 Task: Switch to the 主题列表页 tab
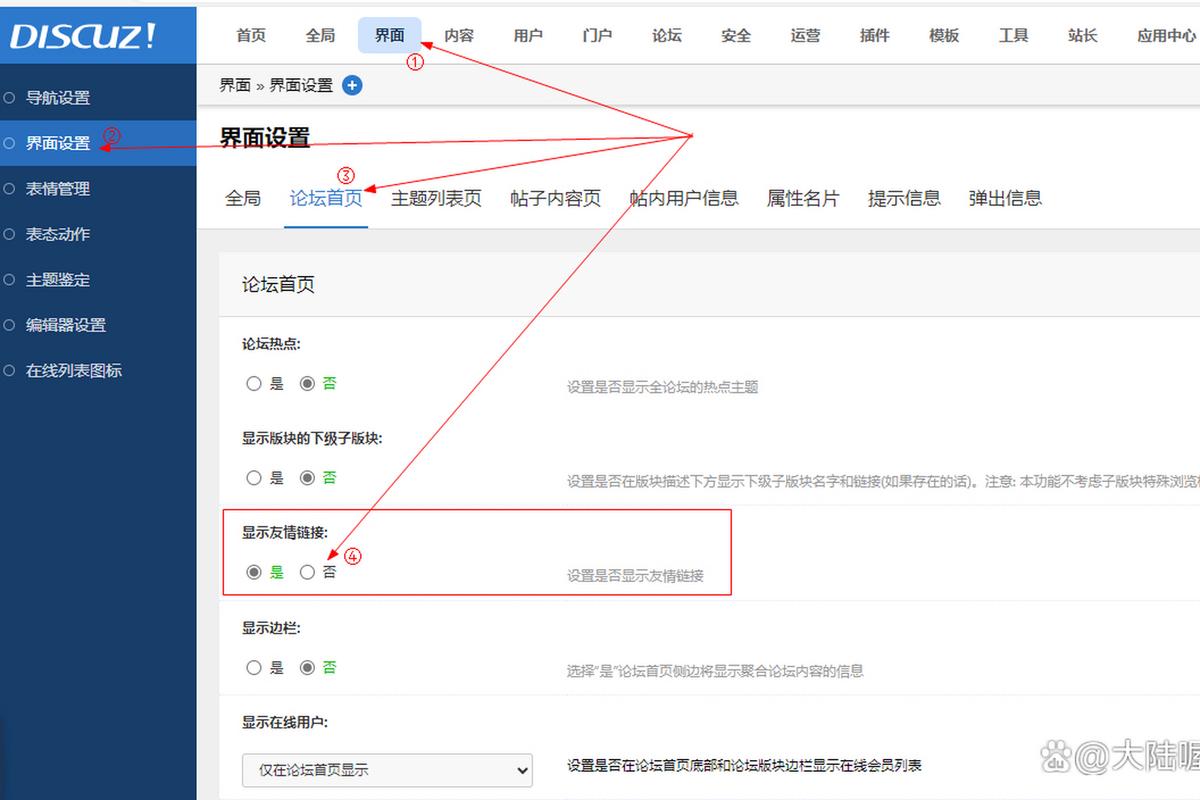(x=436, y=198)
